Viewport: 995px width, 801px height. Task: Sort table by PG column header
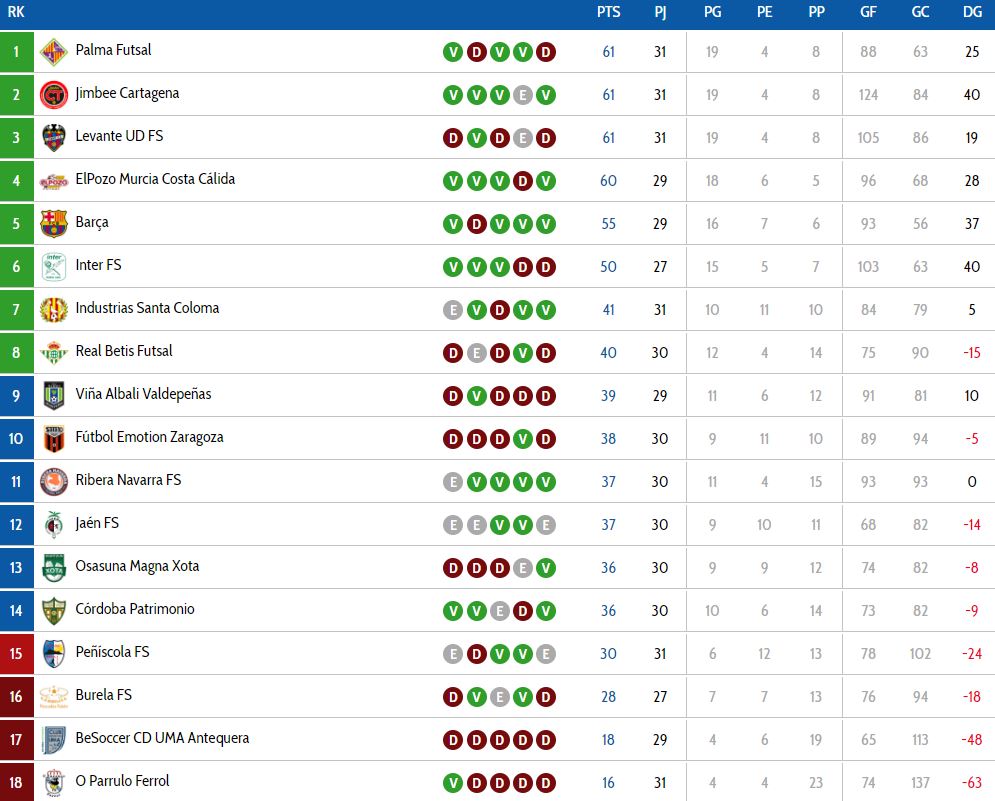point(712,12)
